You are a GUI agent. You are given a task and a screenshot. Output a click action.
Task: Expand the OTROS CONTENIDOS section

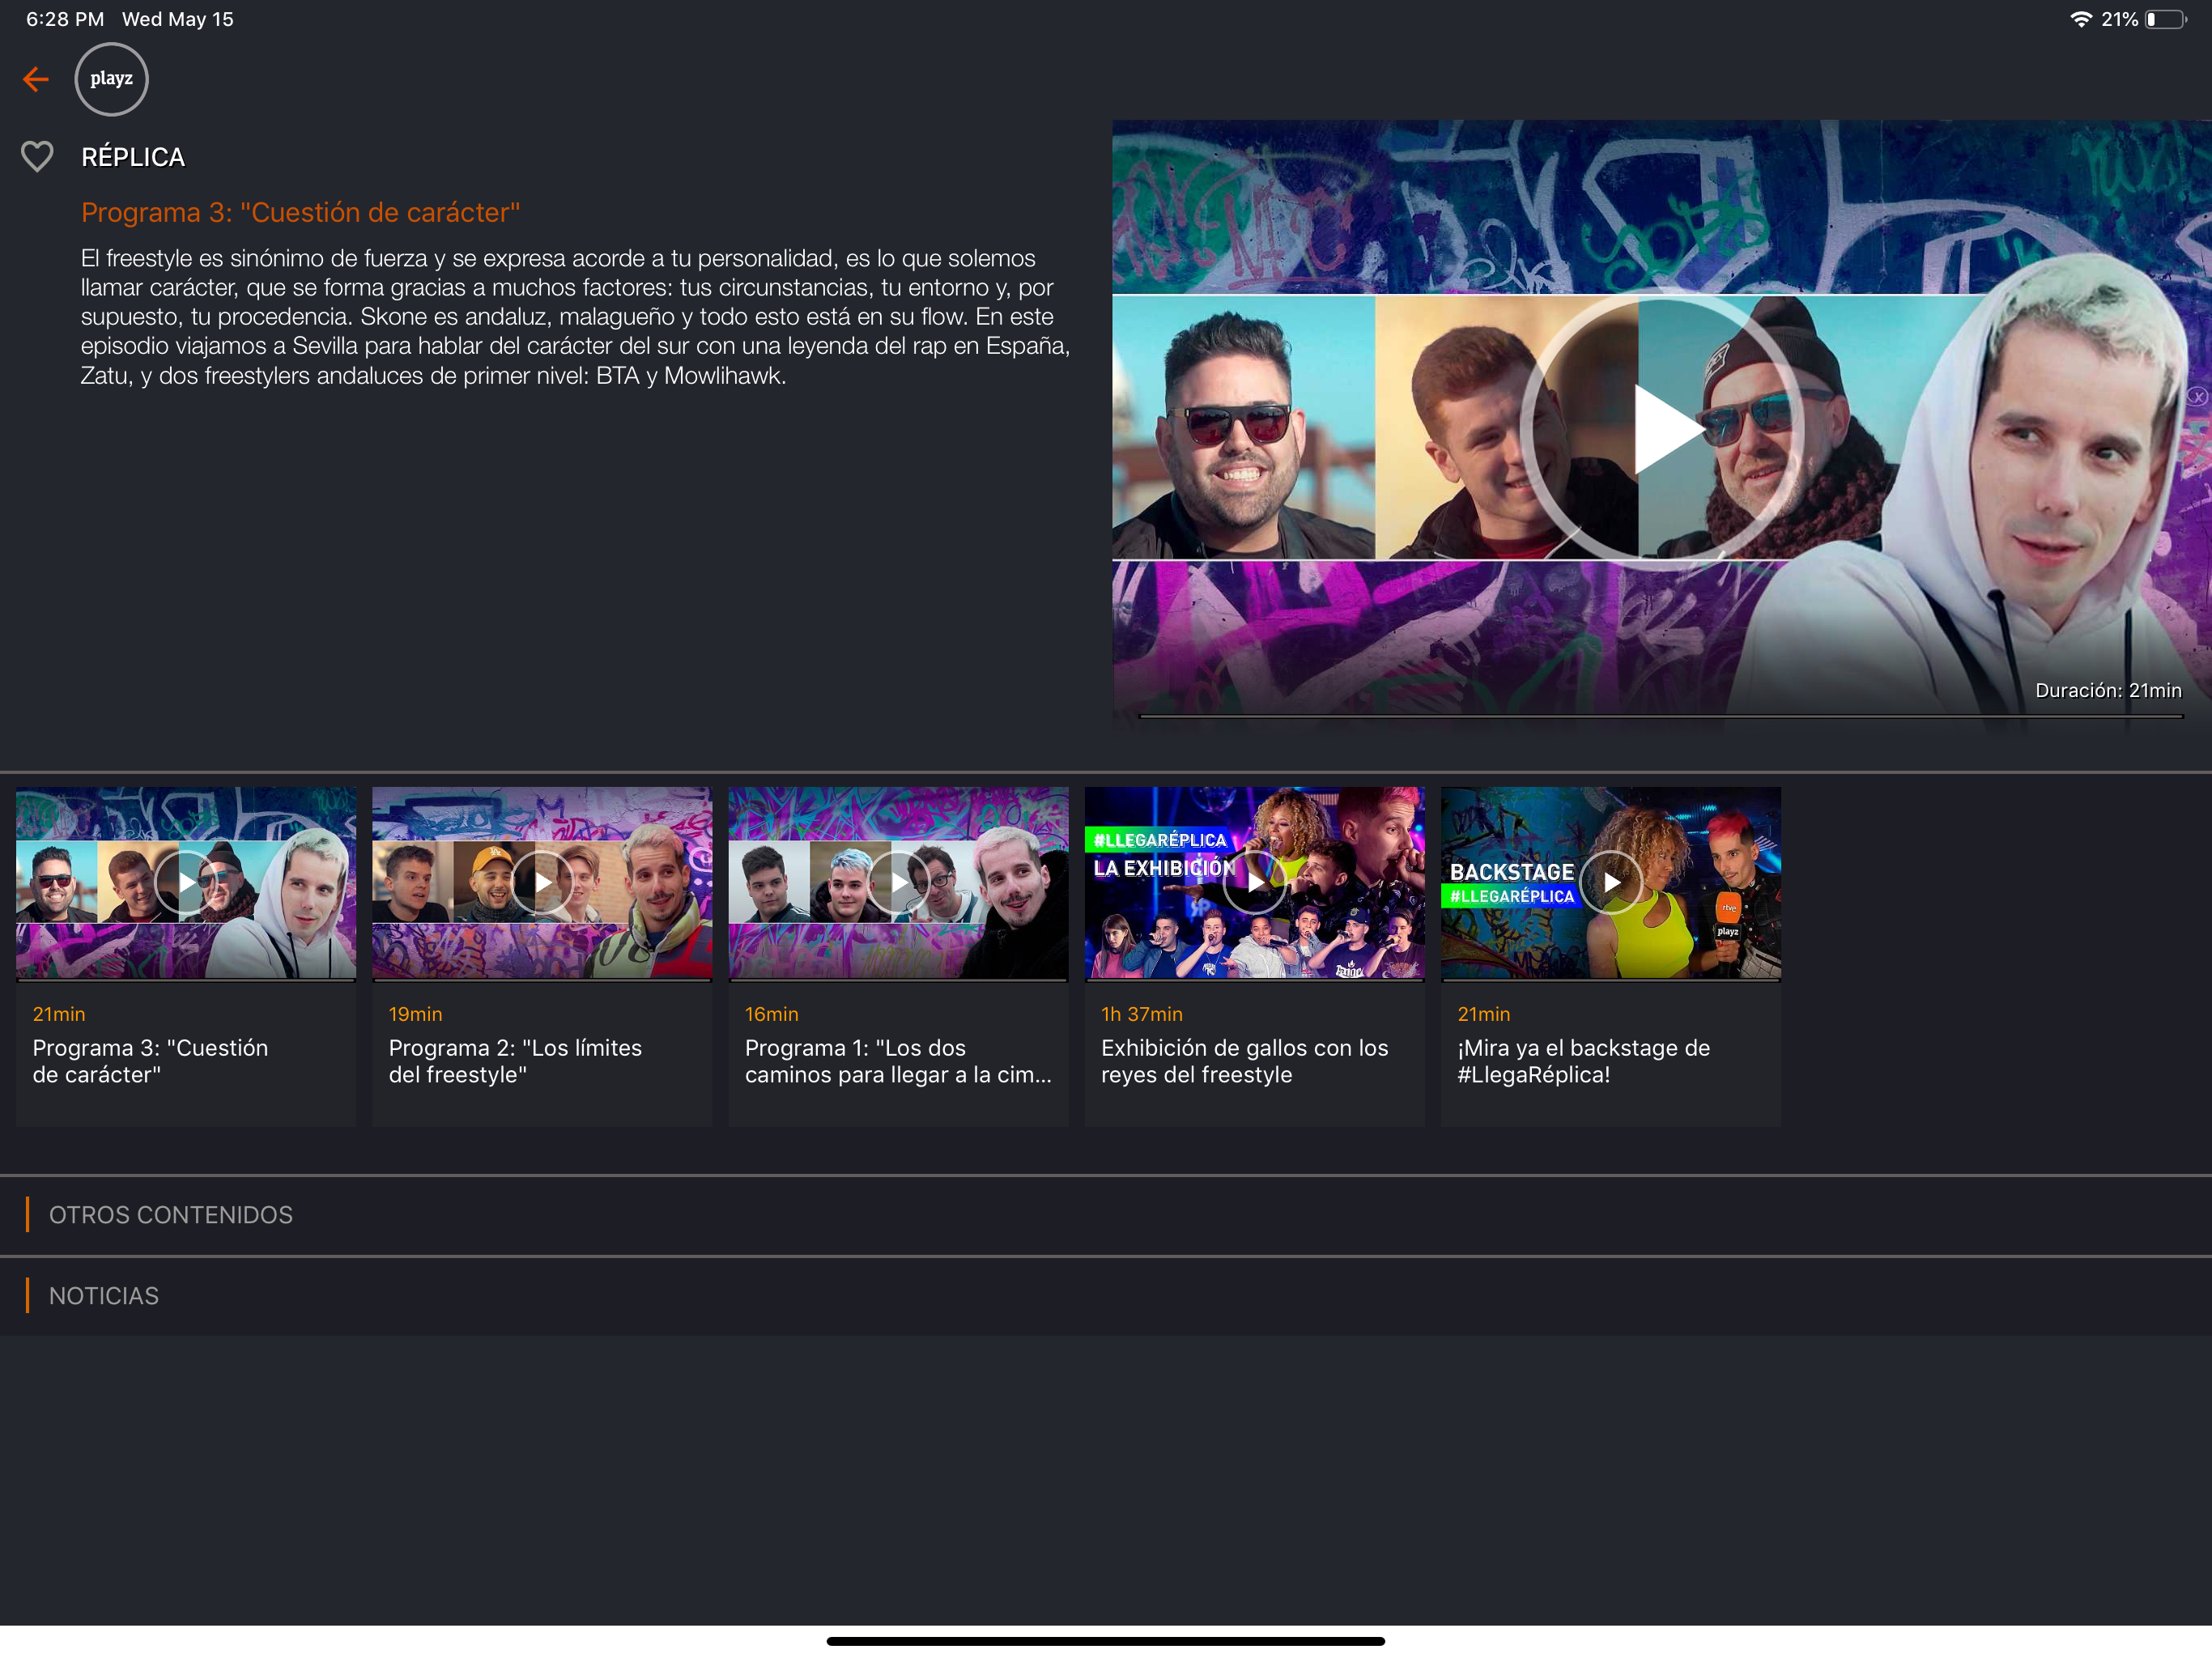click(171, 1215)
